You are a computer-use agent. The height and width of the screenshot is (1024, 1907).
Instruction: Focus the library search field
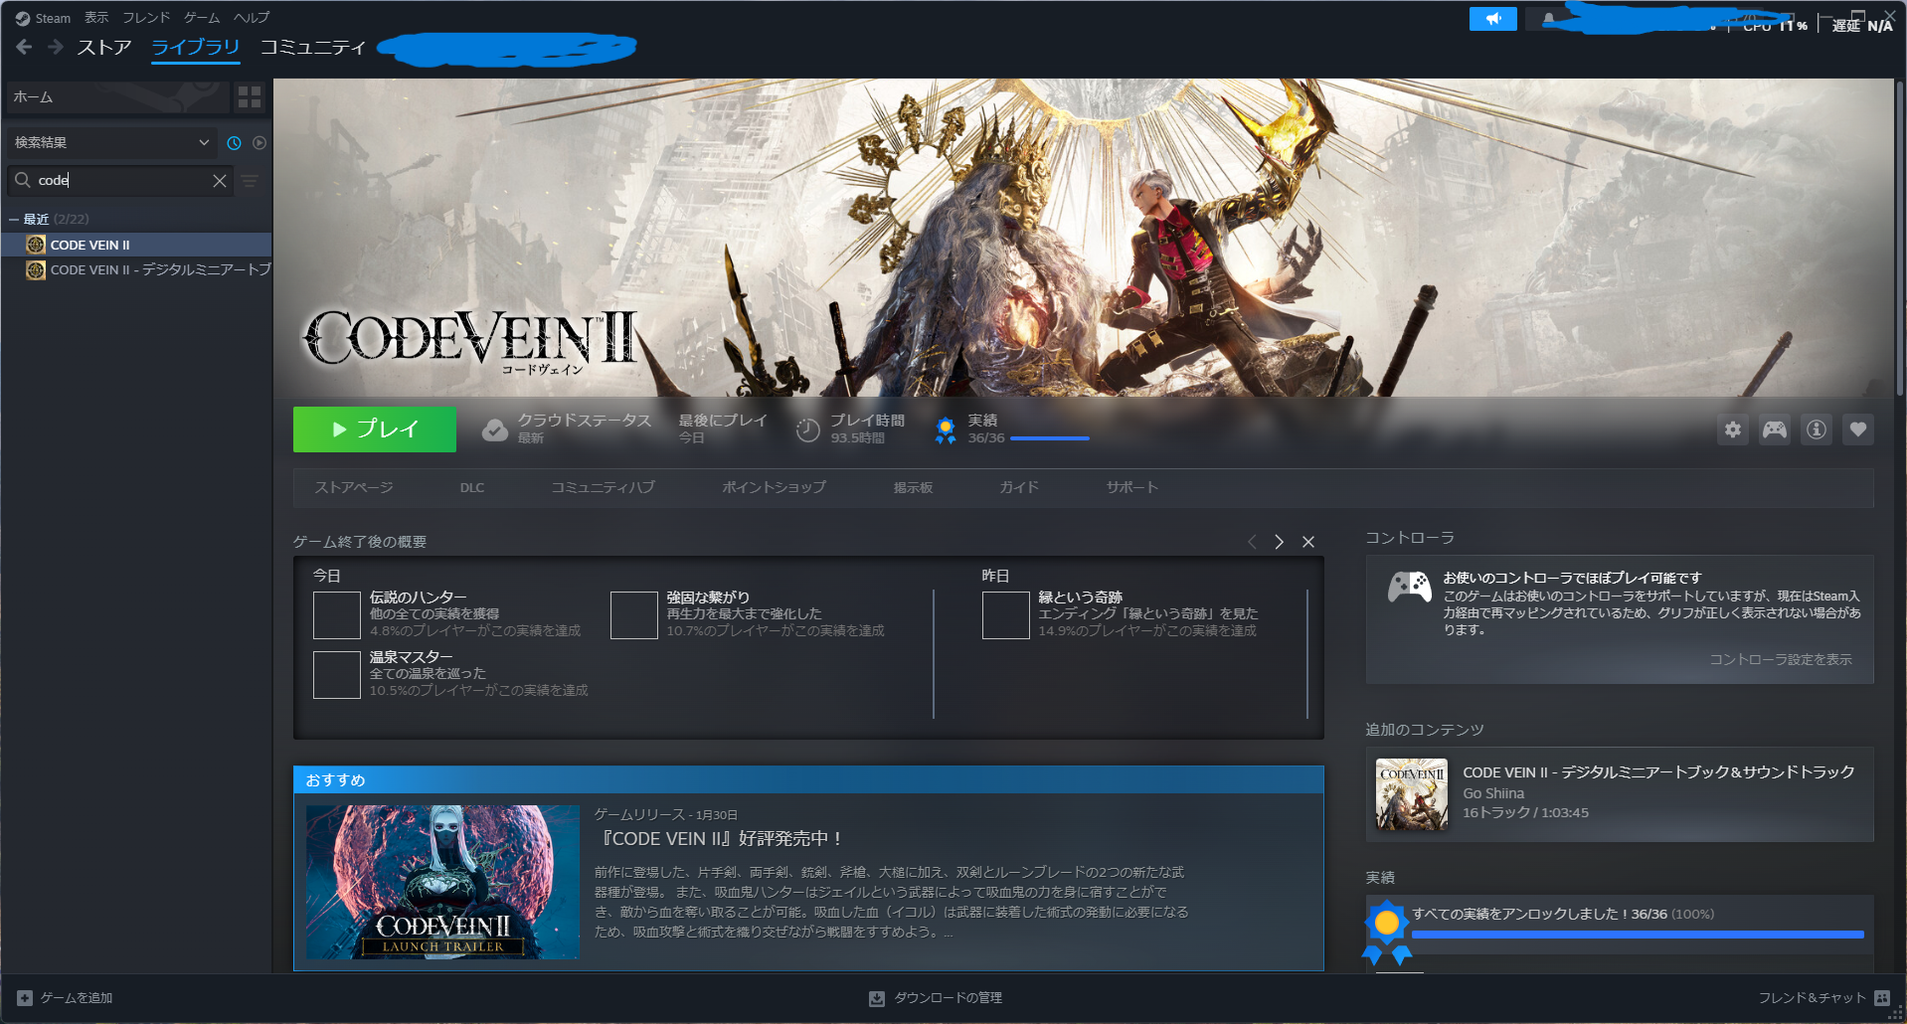pos(120,181)
